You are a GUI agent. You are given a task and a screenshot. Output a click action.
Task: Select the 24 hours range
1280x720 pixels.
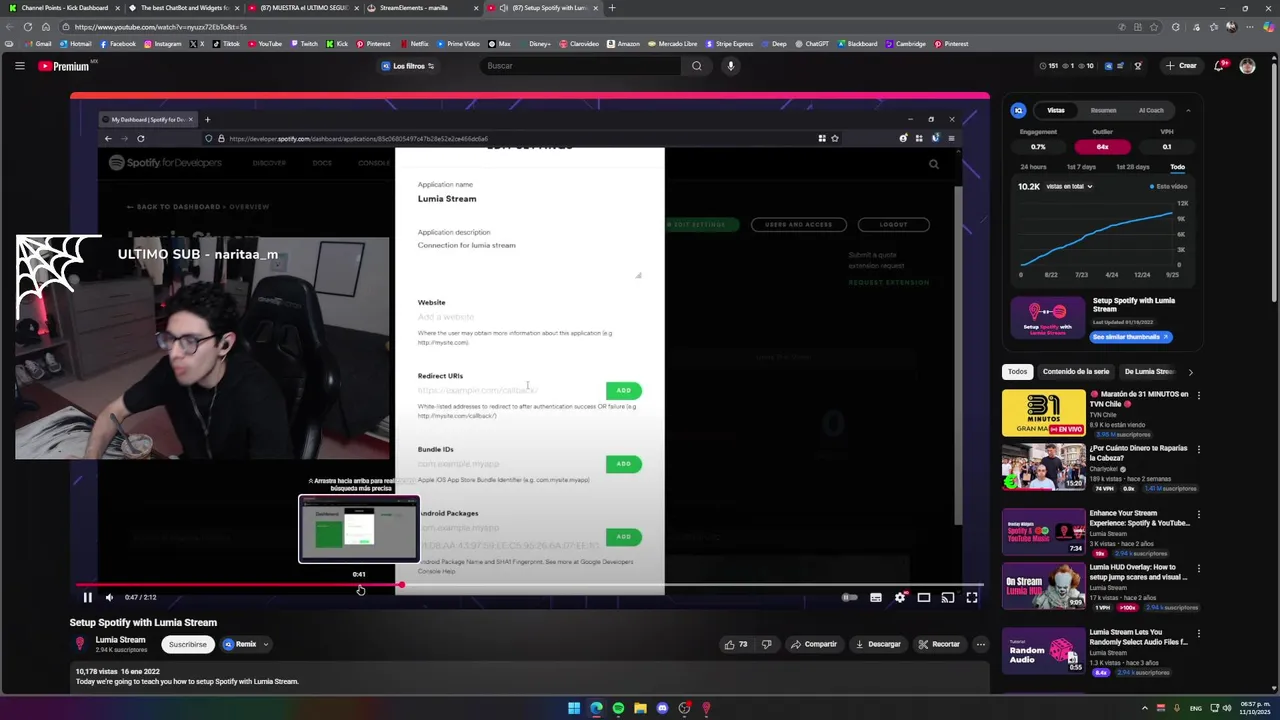(1033, 167)
